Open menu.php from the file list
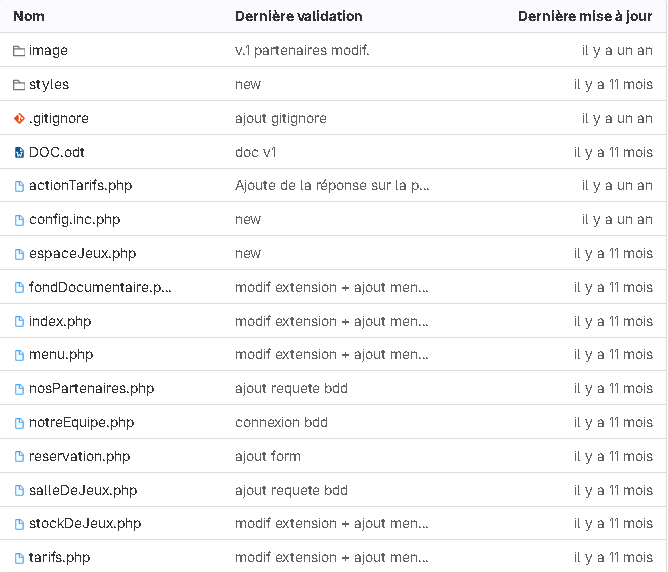The width and height of the screenshot is (668, 572). click(x=61, y=355)
